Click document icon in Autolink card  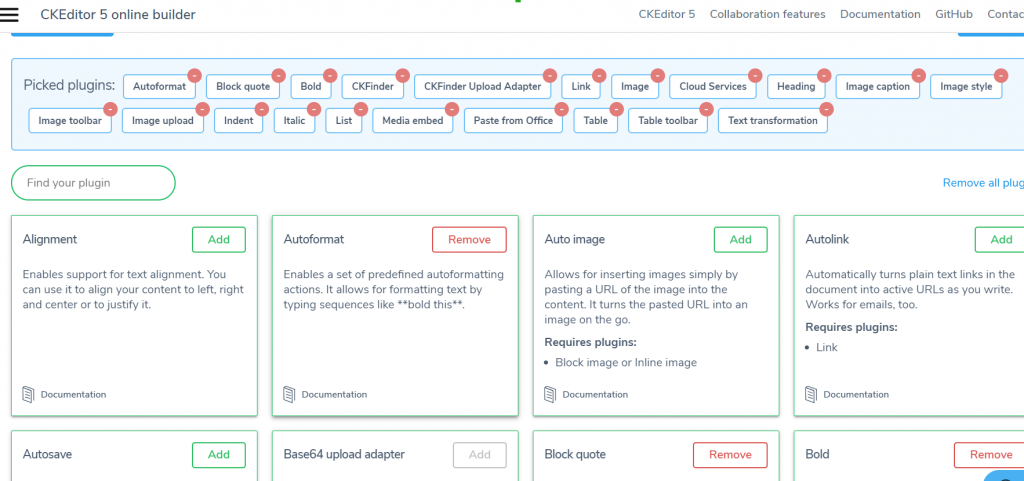pyautogui.click(x=811, y=394)
